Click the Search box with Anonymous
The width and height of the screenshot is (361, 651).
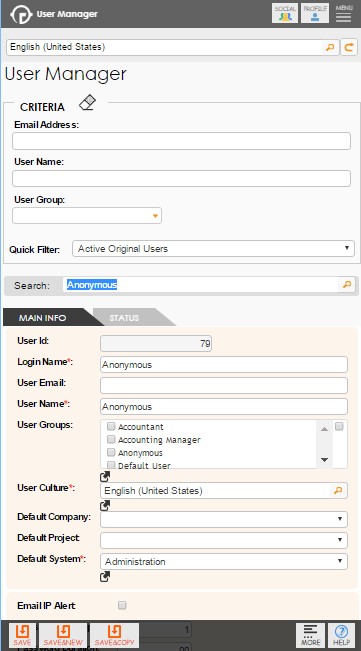201,285
